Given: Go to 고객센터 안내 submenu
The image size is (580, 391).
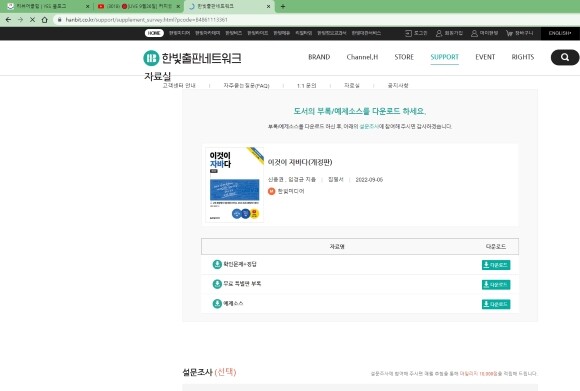Looking at the screenshot, I should pos(179,85).
